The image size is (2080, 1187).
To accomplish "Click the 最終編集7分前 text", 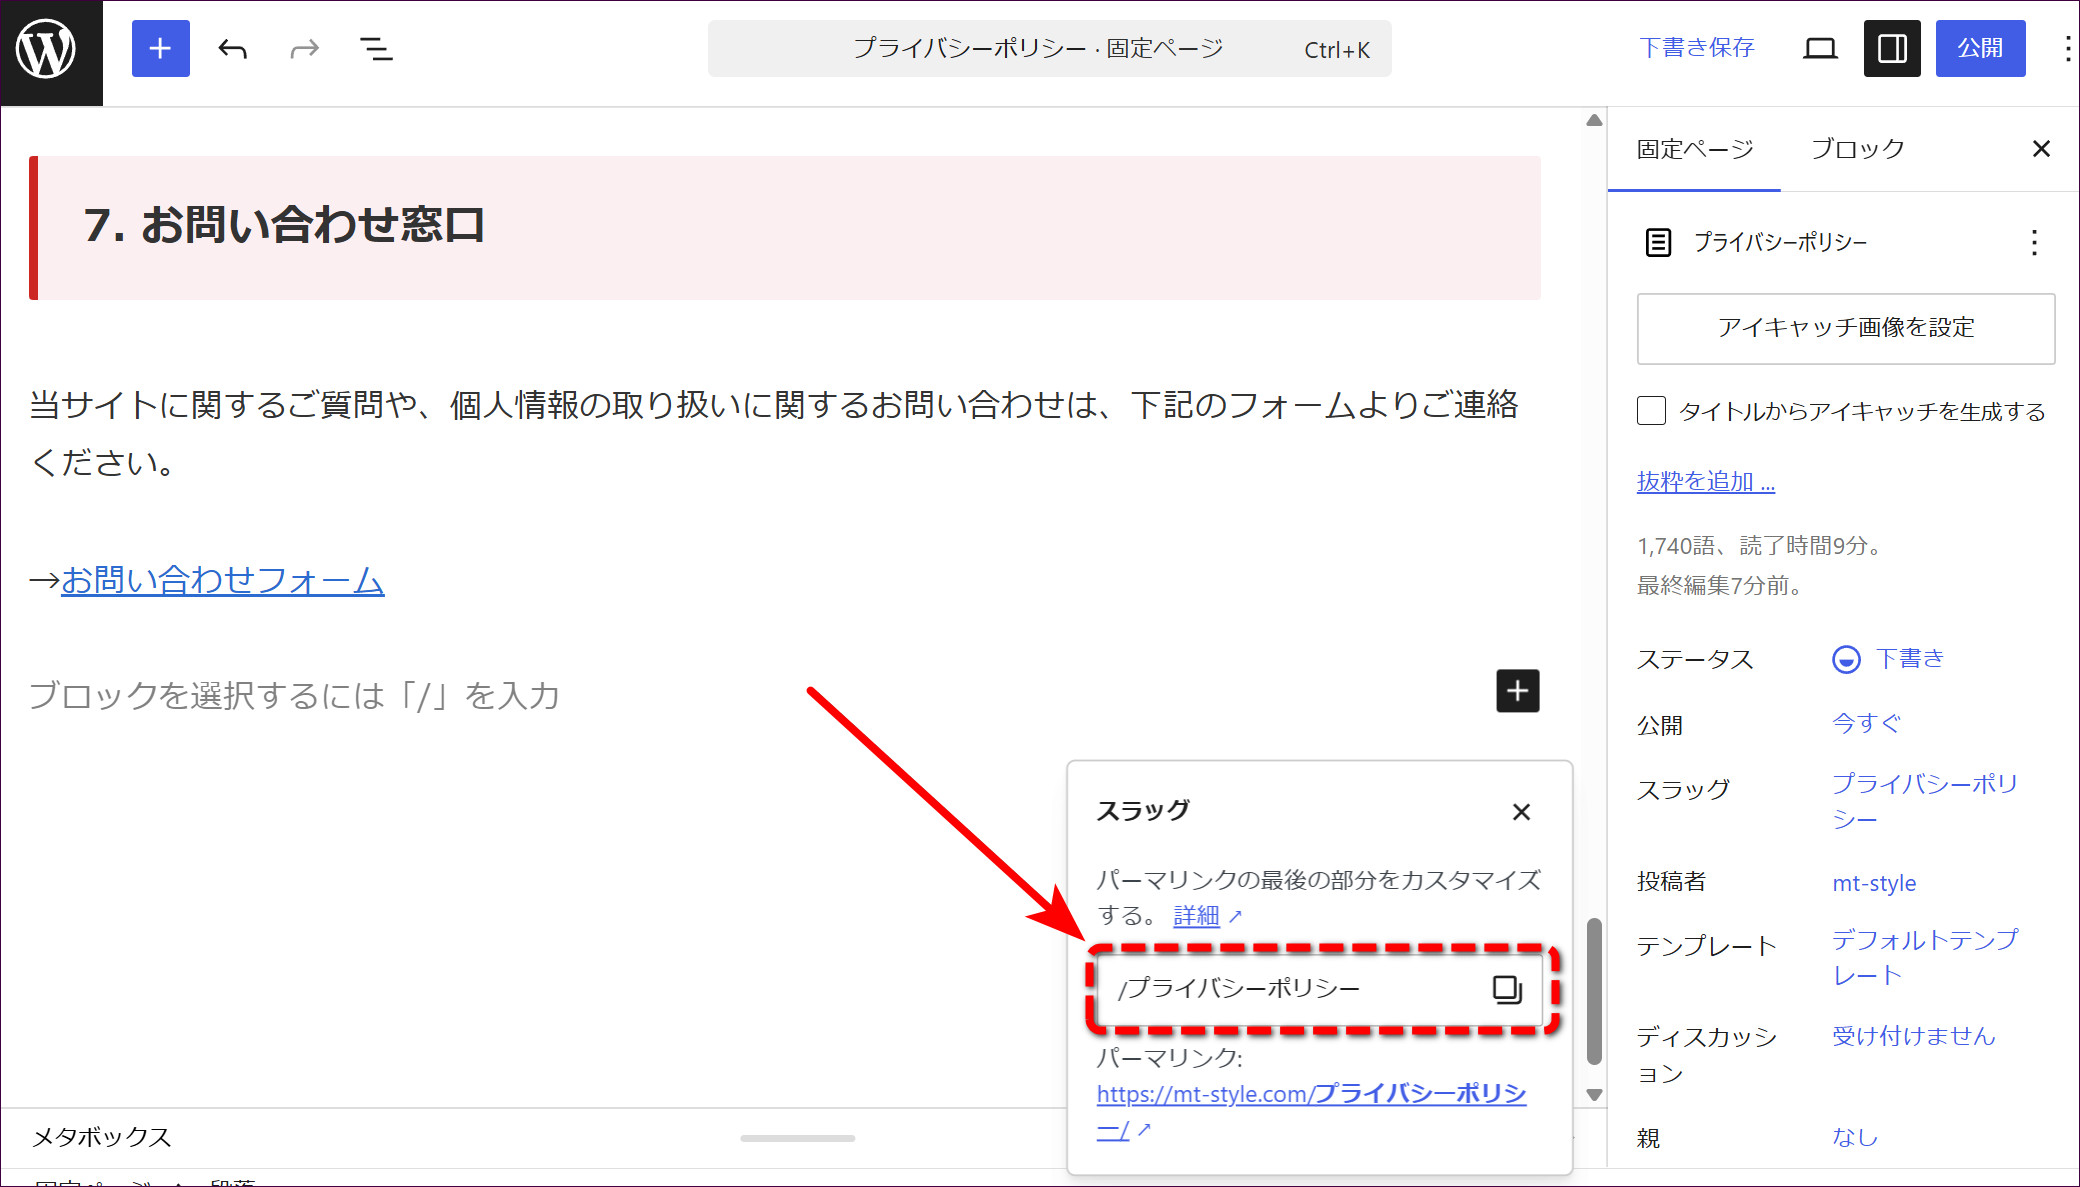I will [1722, 586].
